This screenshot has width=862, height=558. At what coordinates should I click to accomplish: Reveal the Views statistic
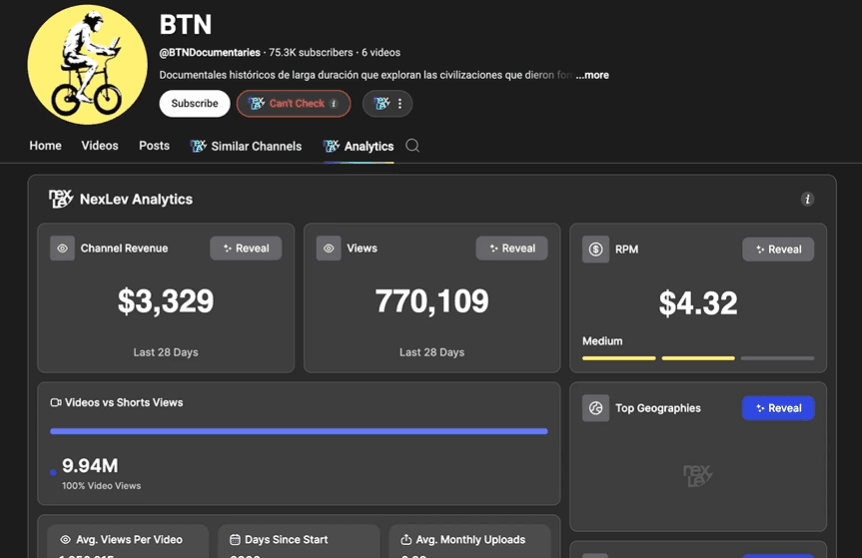click(x=512, y=248)
